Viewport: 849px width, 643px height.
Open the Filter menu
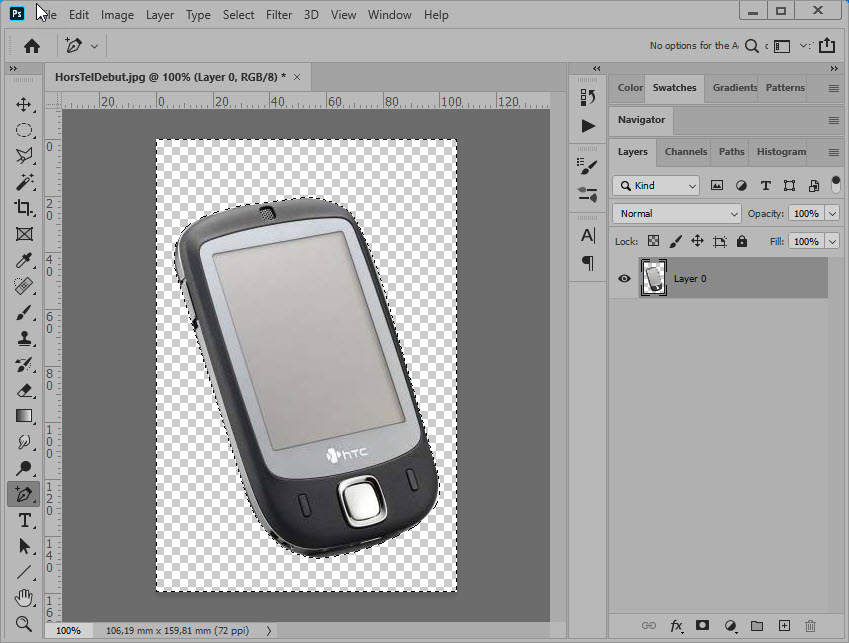click(279, 15)
